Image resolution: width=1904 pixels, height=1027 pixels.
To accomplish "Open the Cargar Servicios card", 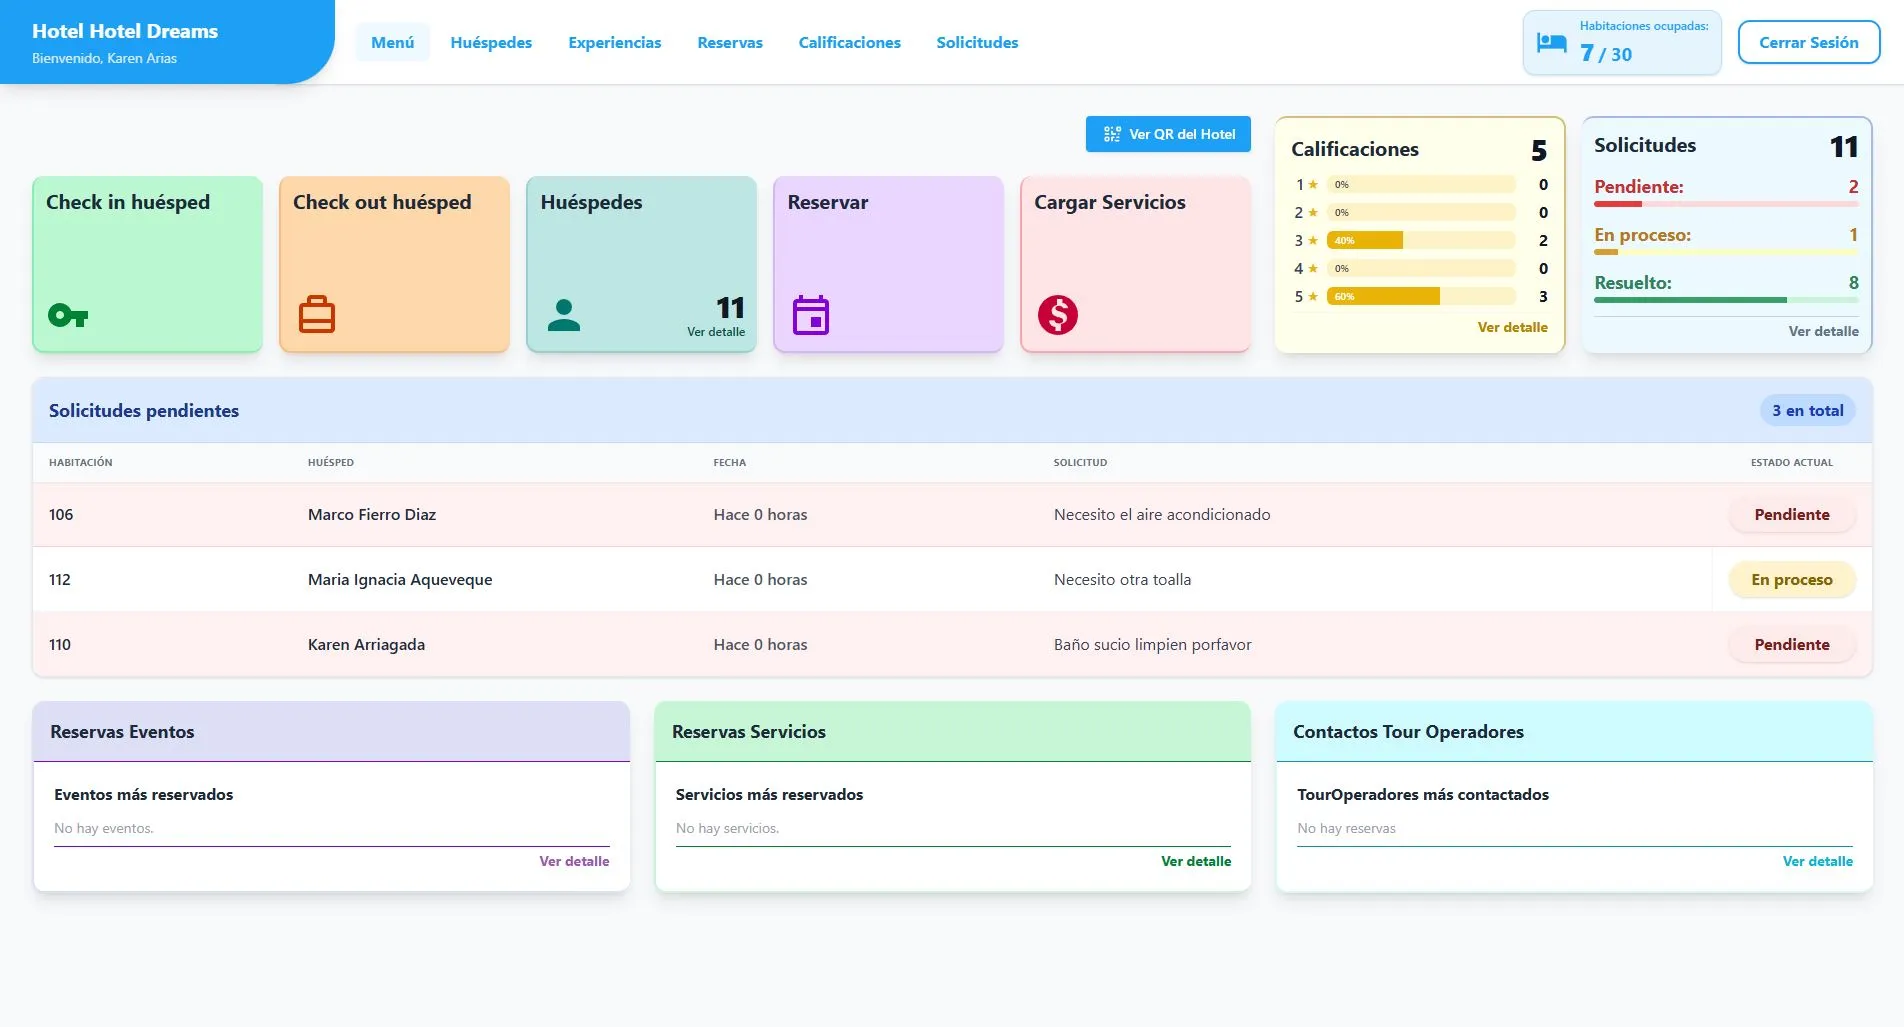I will click(1135, 264).
